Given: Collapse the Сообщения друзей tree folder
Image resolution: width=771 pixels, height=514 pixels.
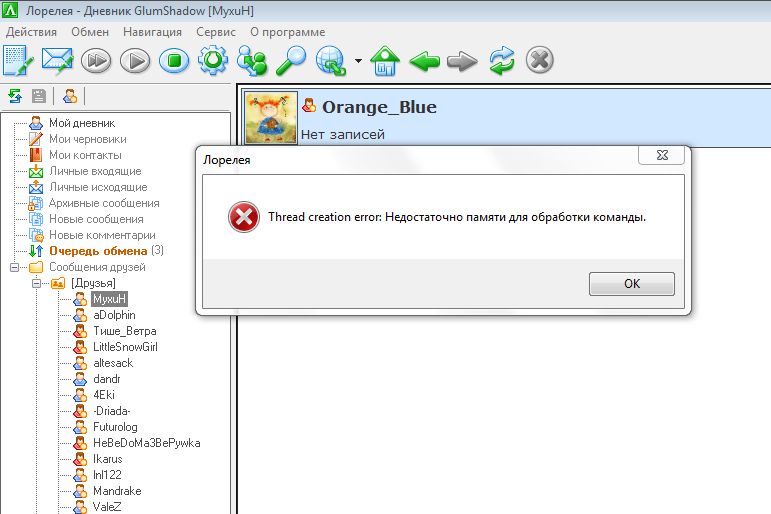Looking at the screenshot, I should pos(15,267).
